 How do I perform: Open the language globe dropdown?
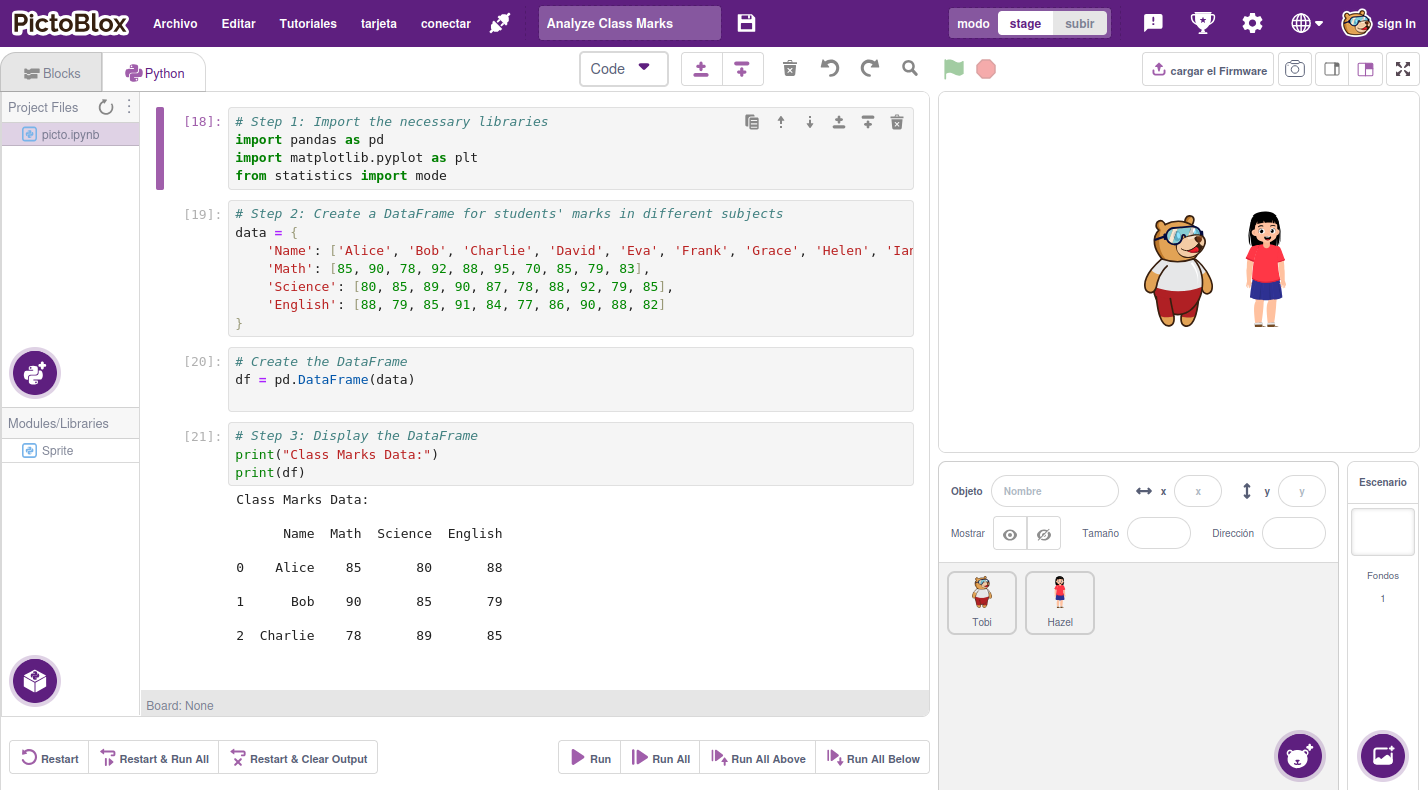1306,23
